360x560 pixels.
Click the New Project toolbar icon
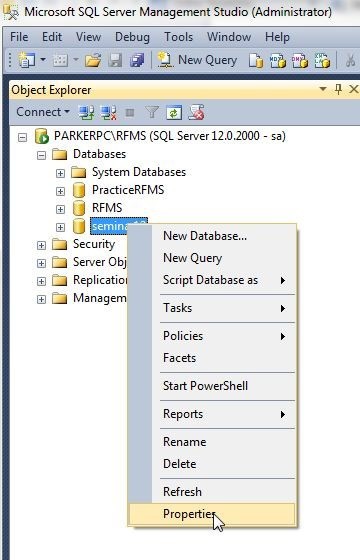point(27,60)
